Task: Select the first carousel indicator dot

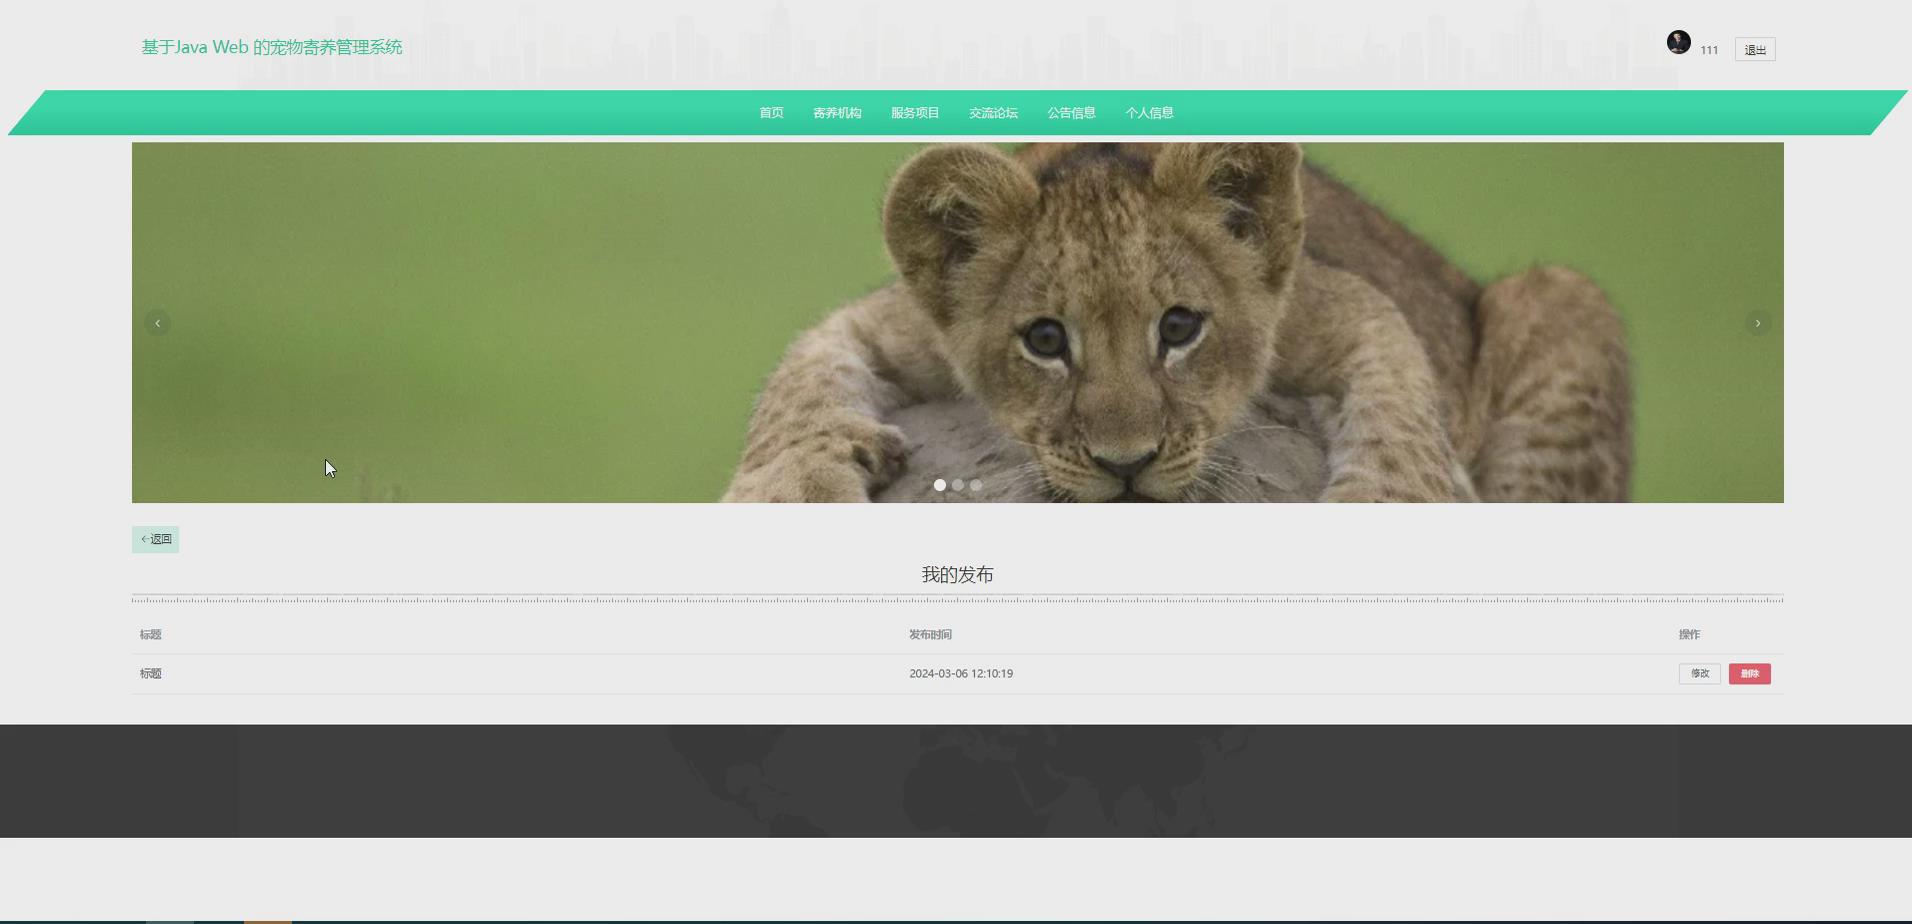Action: click(x=940, y=485)
